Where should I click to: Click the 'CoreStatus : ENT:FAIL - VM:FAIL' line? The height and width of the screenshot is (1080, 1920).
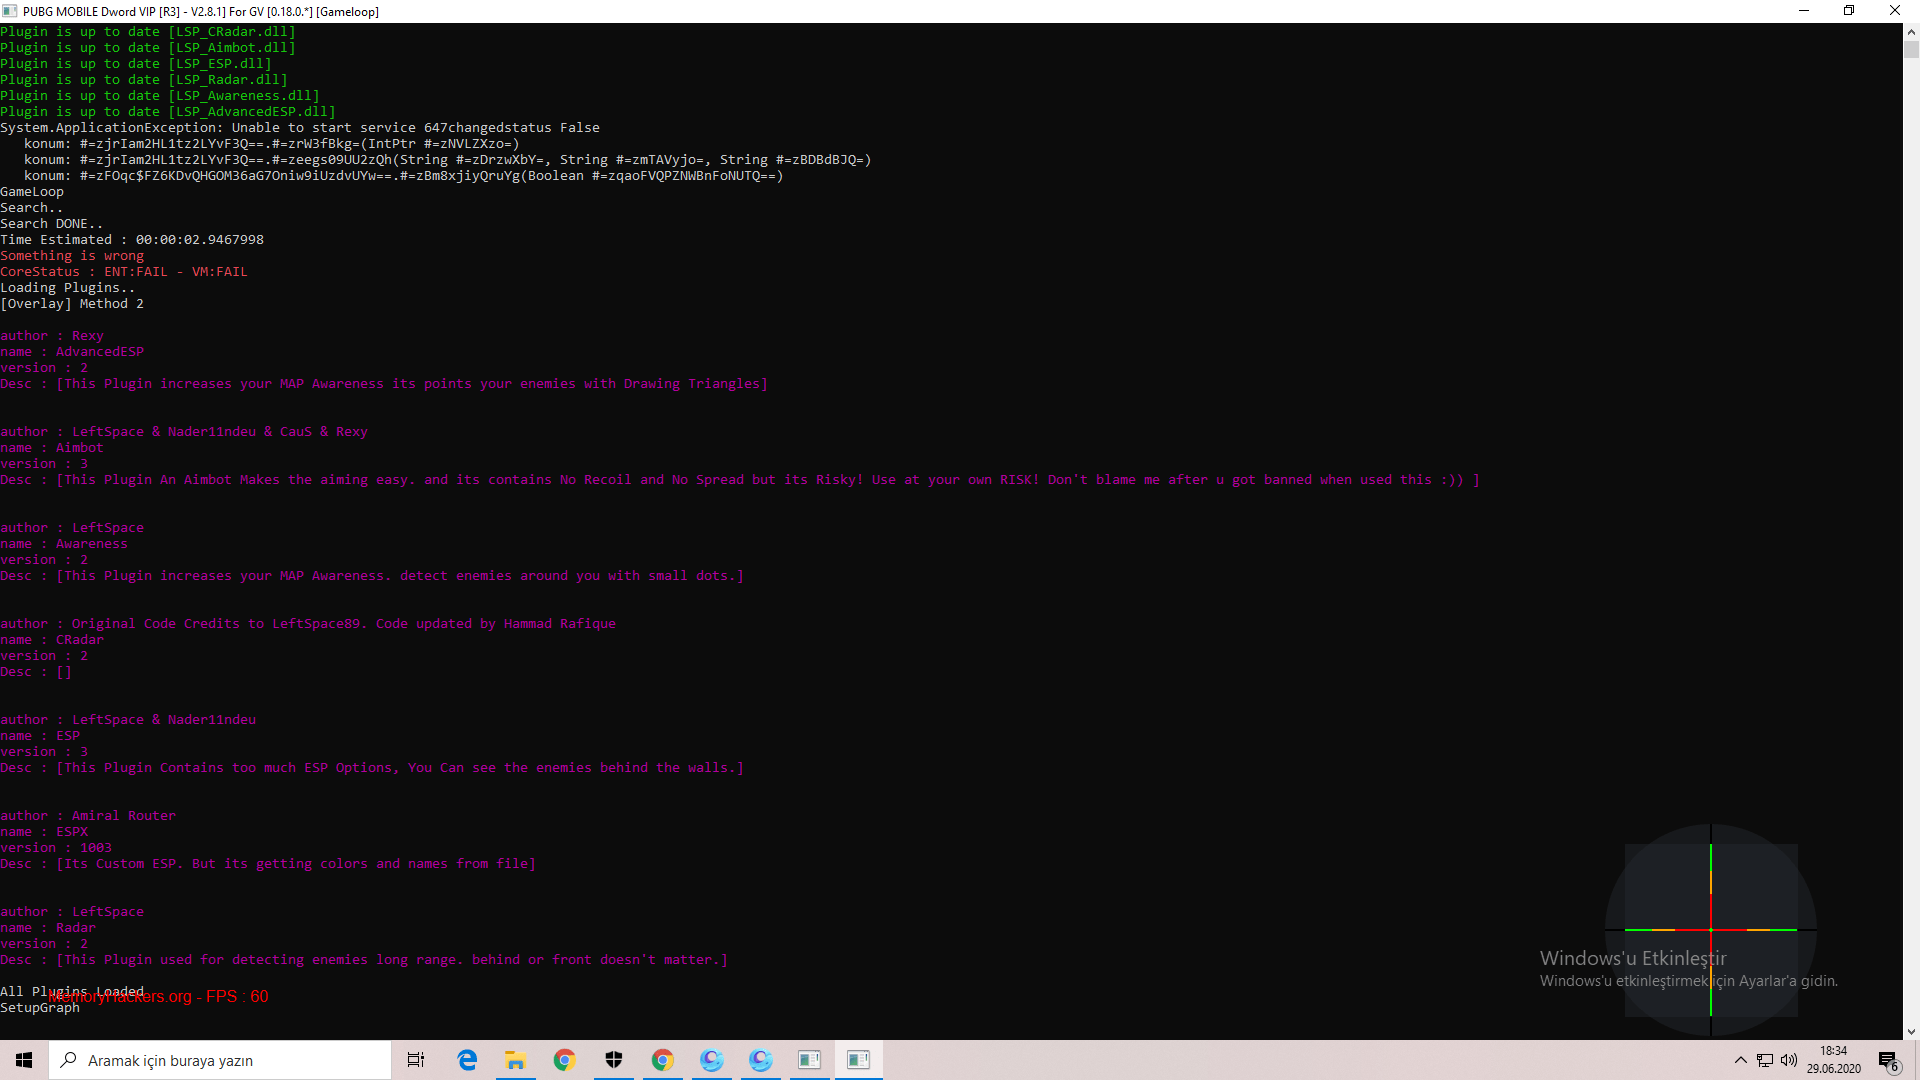pos(124,272)
